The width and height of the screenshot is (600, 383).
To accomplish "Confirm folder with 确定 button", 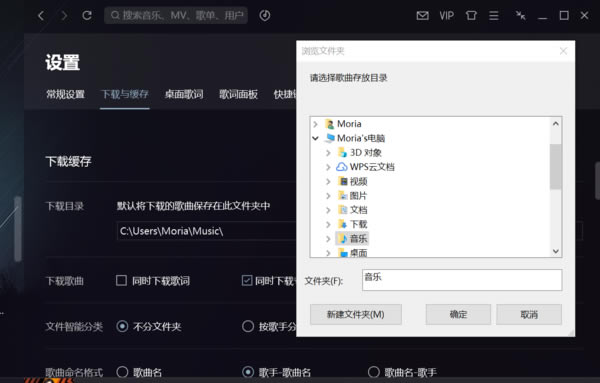I will pos(458,315).
